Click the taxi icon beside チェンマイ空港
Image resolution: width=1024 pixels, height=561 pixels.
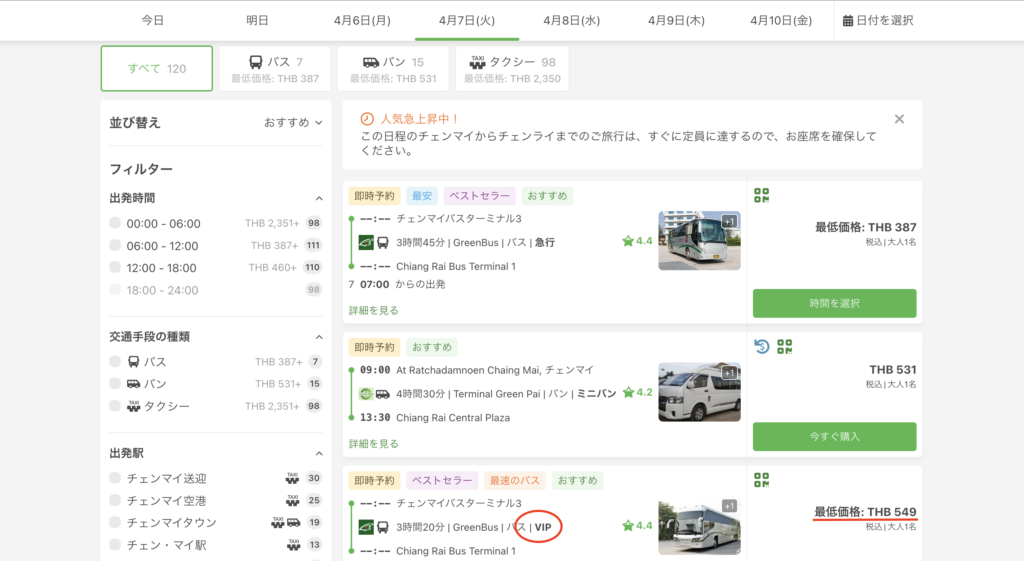(292, 500)
